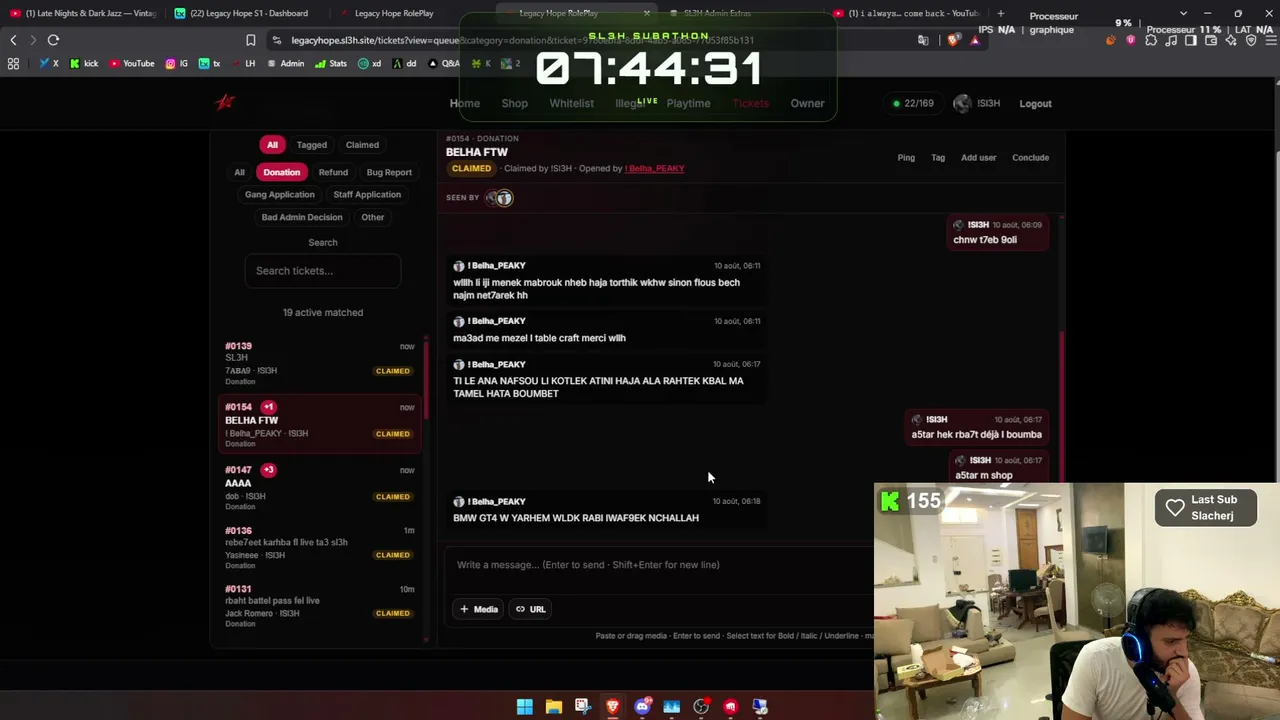Select ticket #0154 BELHA FTW in list
Image resolution: width=1280 pixels, height=720 pixels.
tap(320, 424)
